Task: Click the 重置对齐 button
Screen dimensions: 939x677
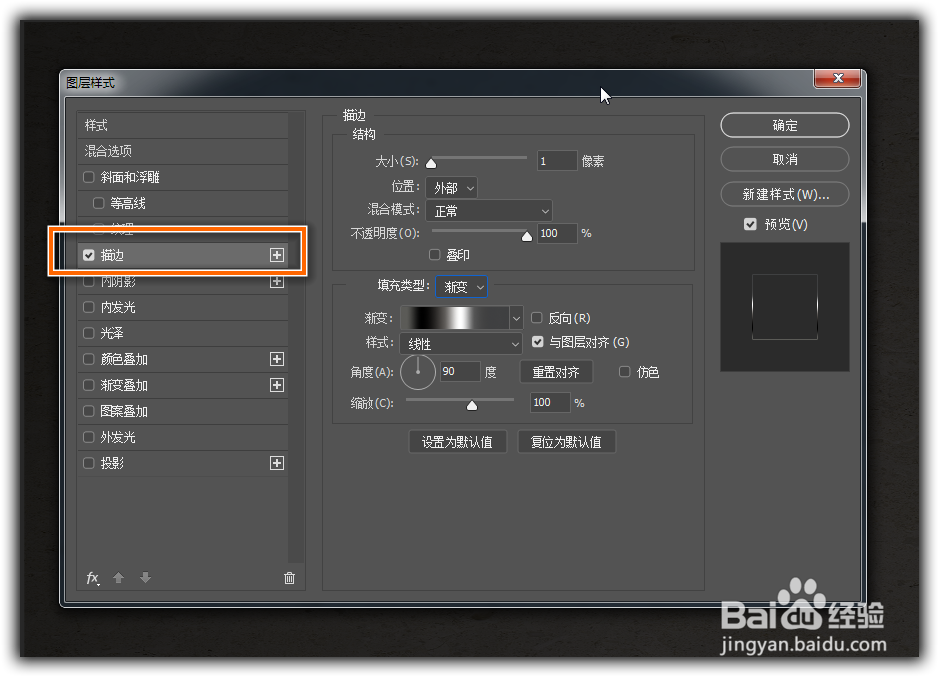Action: click(557, 371)
